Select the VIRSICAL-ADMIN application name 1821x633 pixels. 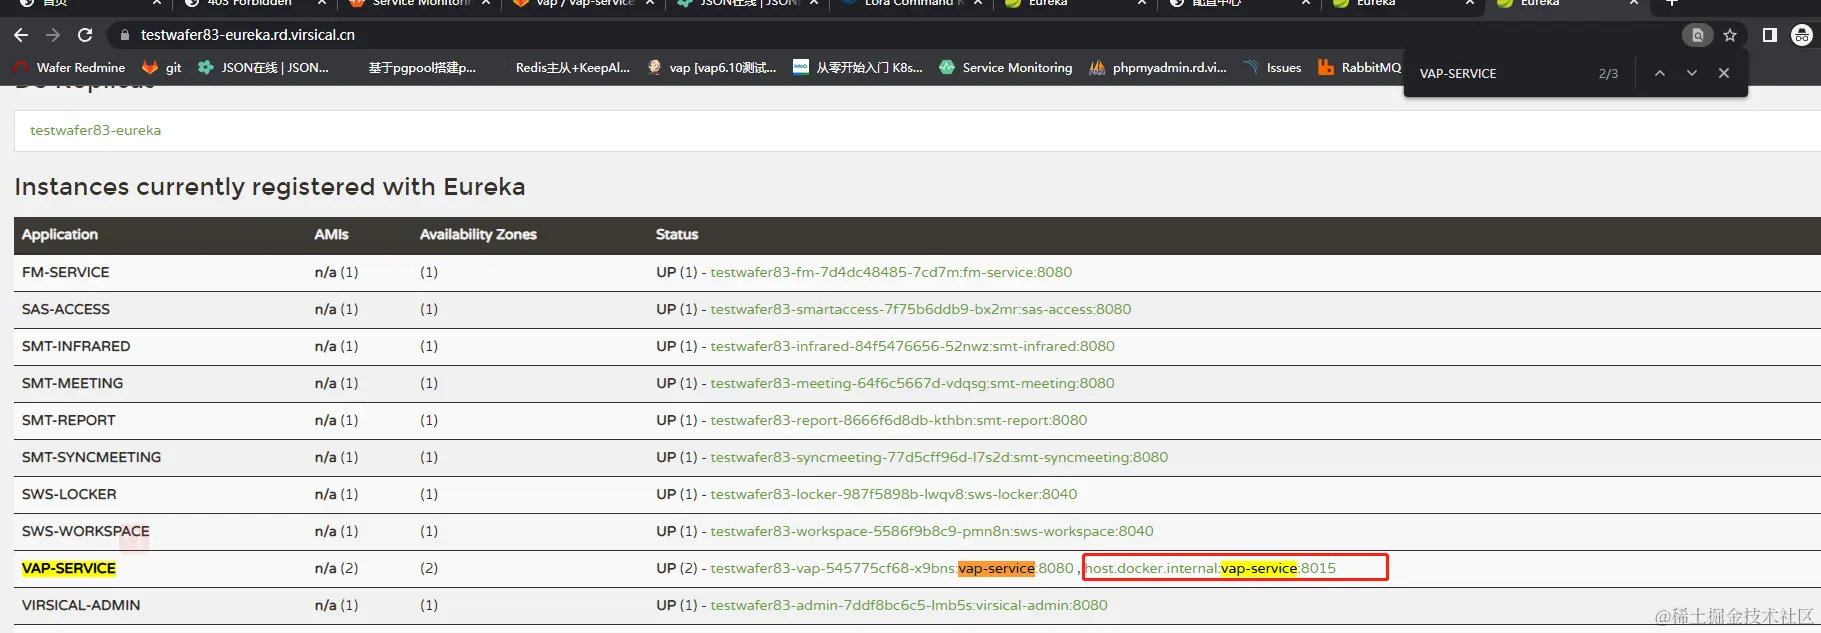click(81, 605)
